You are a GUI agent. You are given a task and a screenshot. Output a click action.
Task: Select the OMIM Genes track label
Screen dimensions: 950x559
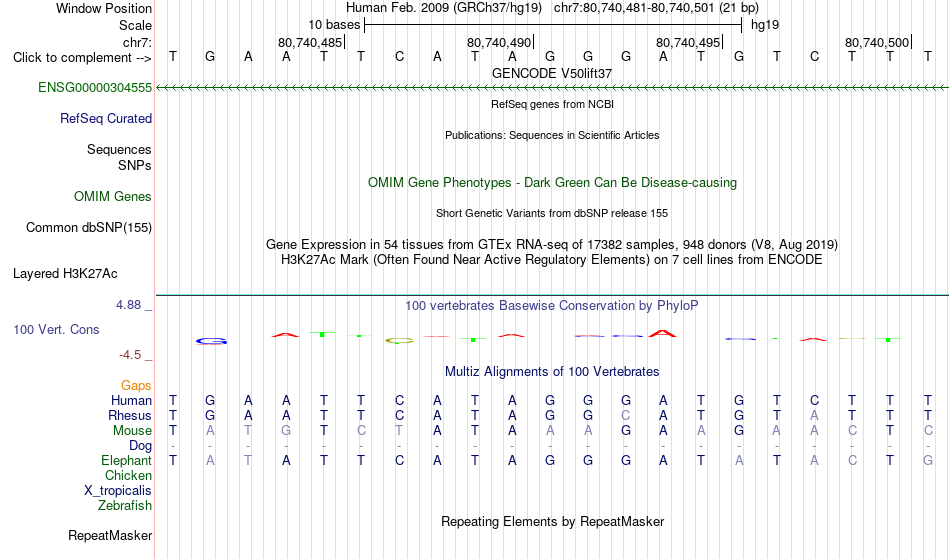pyautogui.click(x=113, y=197)
